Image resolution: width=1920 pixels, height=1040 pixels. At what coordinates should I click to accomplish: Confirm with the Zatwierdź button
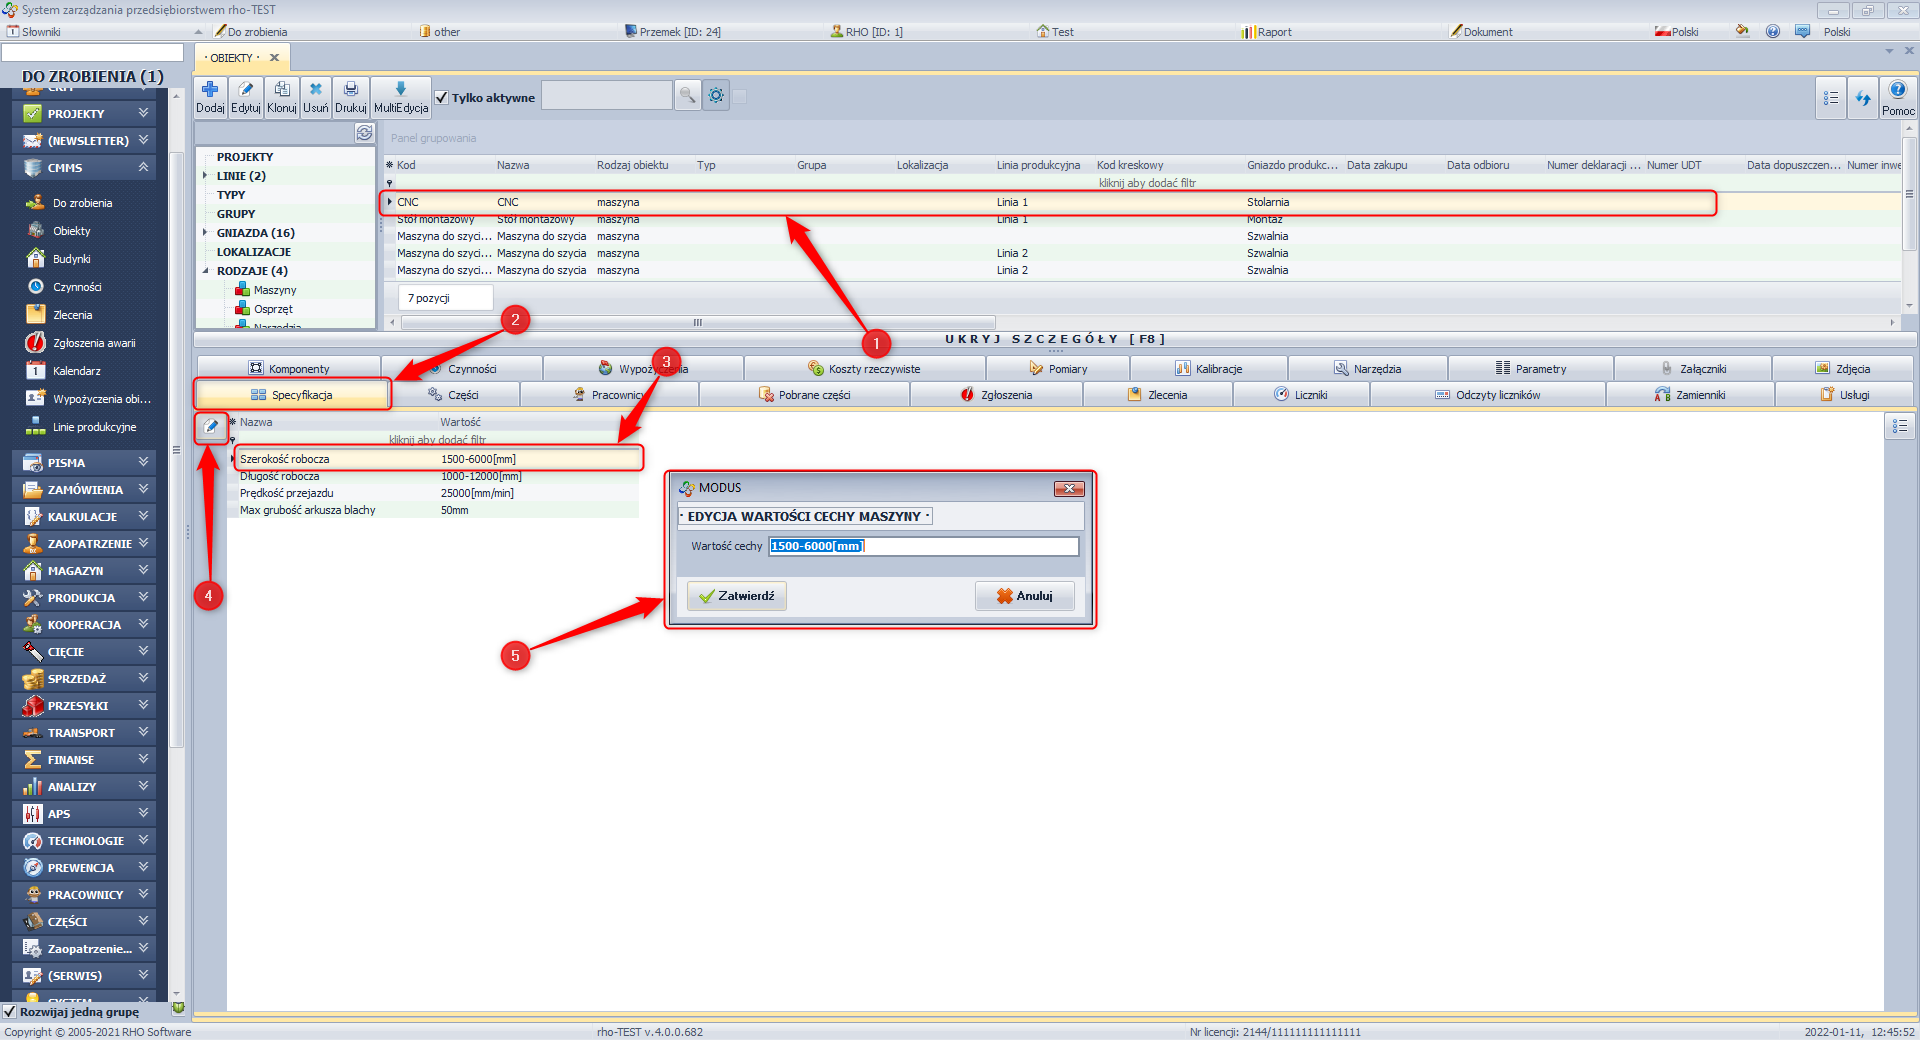[x=737, y=596]
